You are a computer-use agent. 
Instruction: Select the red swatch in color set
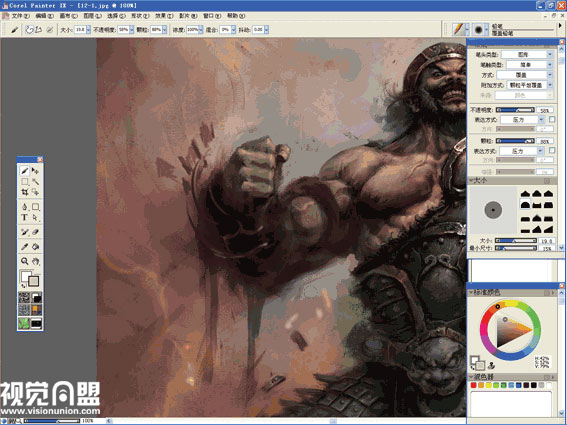point(473,386)
